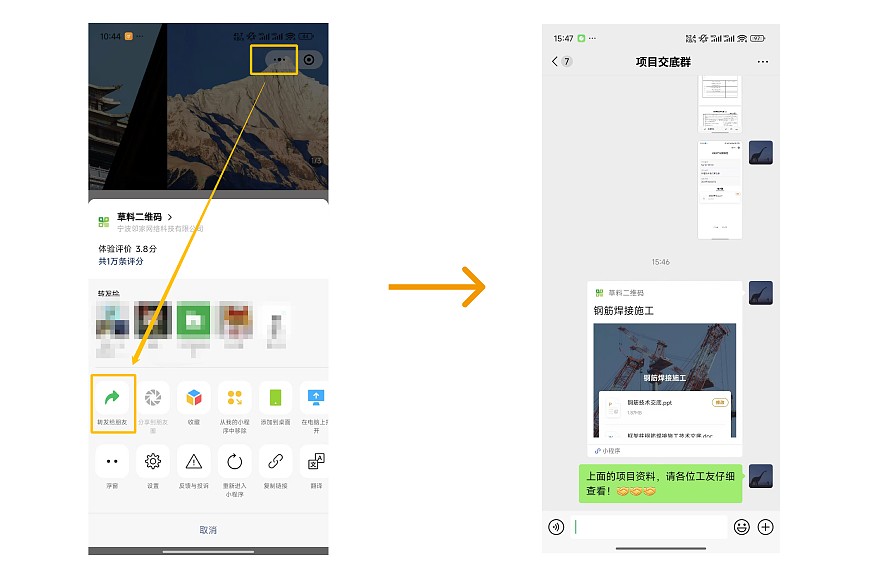
Task: Select the 在电脑上打开 monitor icon
Action: click(x=315, y=397)
